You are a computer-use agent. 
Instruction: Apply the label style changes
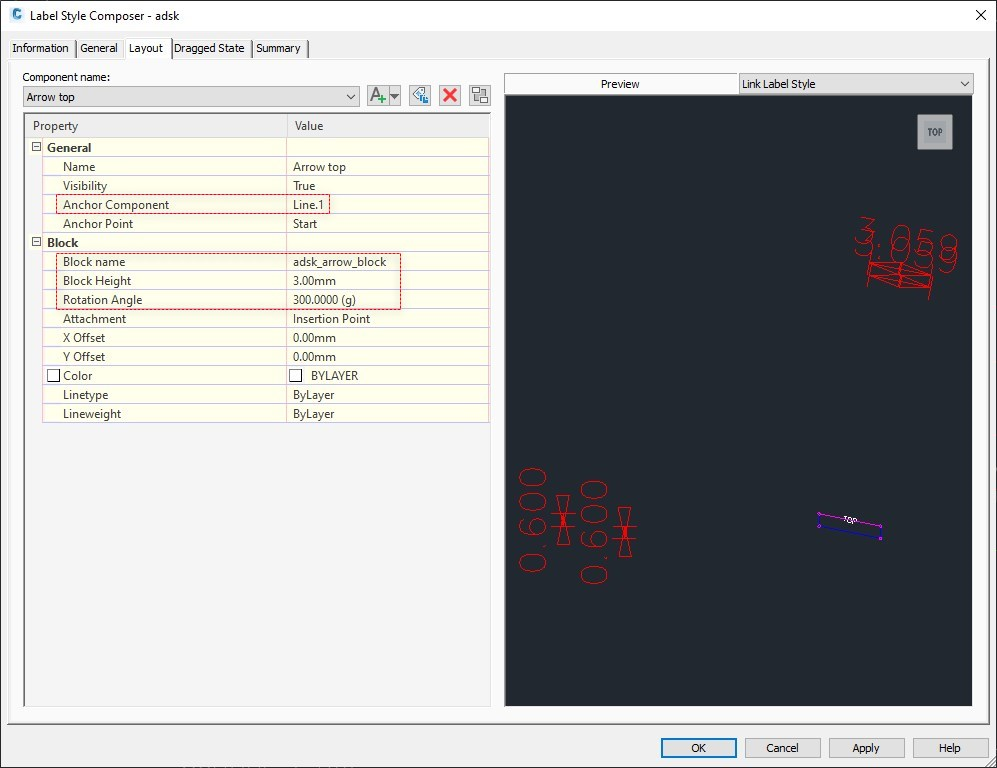pyautogui.click(x=865, y=747)
